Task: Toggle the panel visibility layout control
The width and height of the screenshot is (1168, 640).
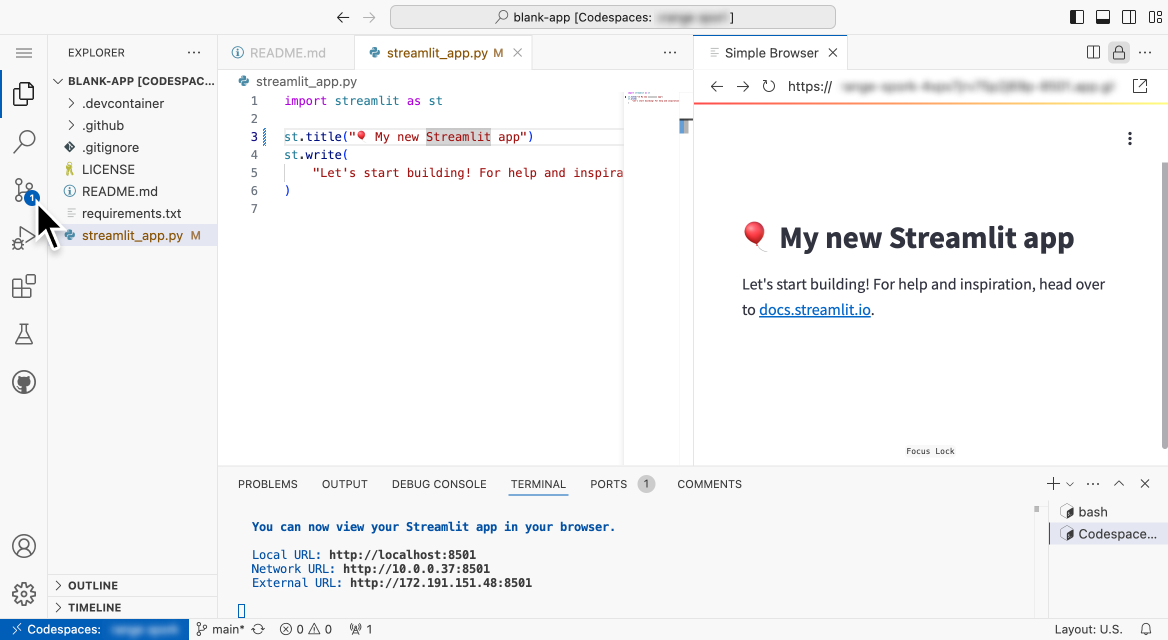Action: click(1104, 16)
